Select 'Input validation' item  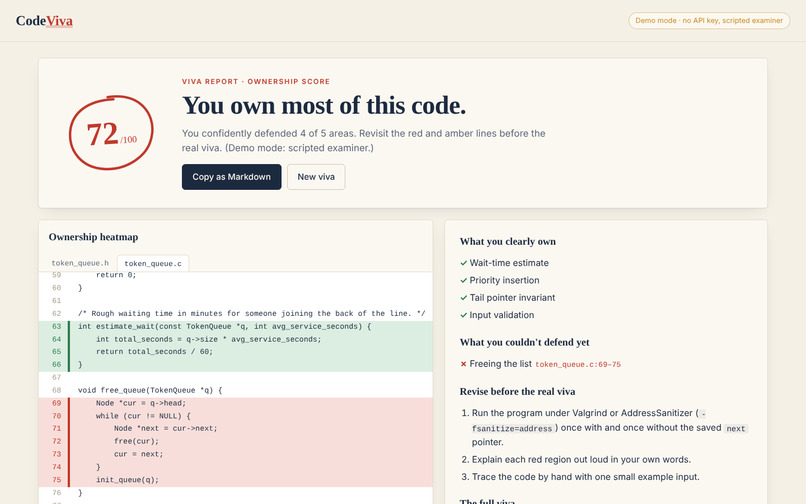pyautogui.click(x=502, y=315)
